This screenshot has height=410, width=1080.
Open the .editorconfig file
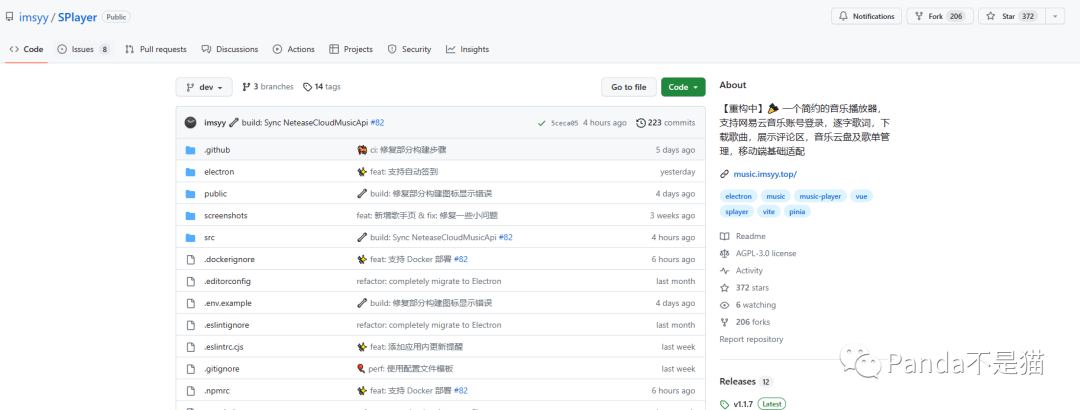(227, 281)
